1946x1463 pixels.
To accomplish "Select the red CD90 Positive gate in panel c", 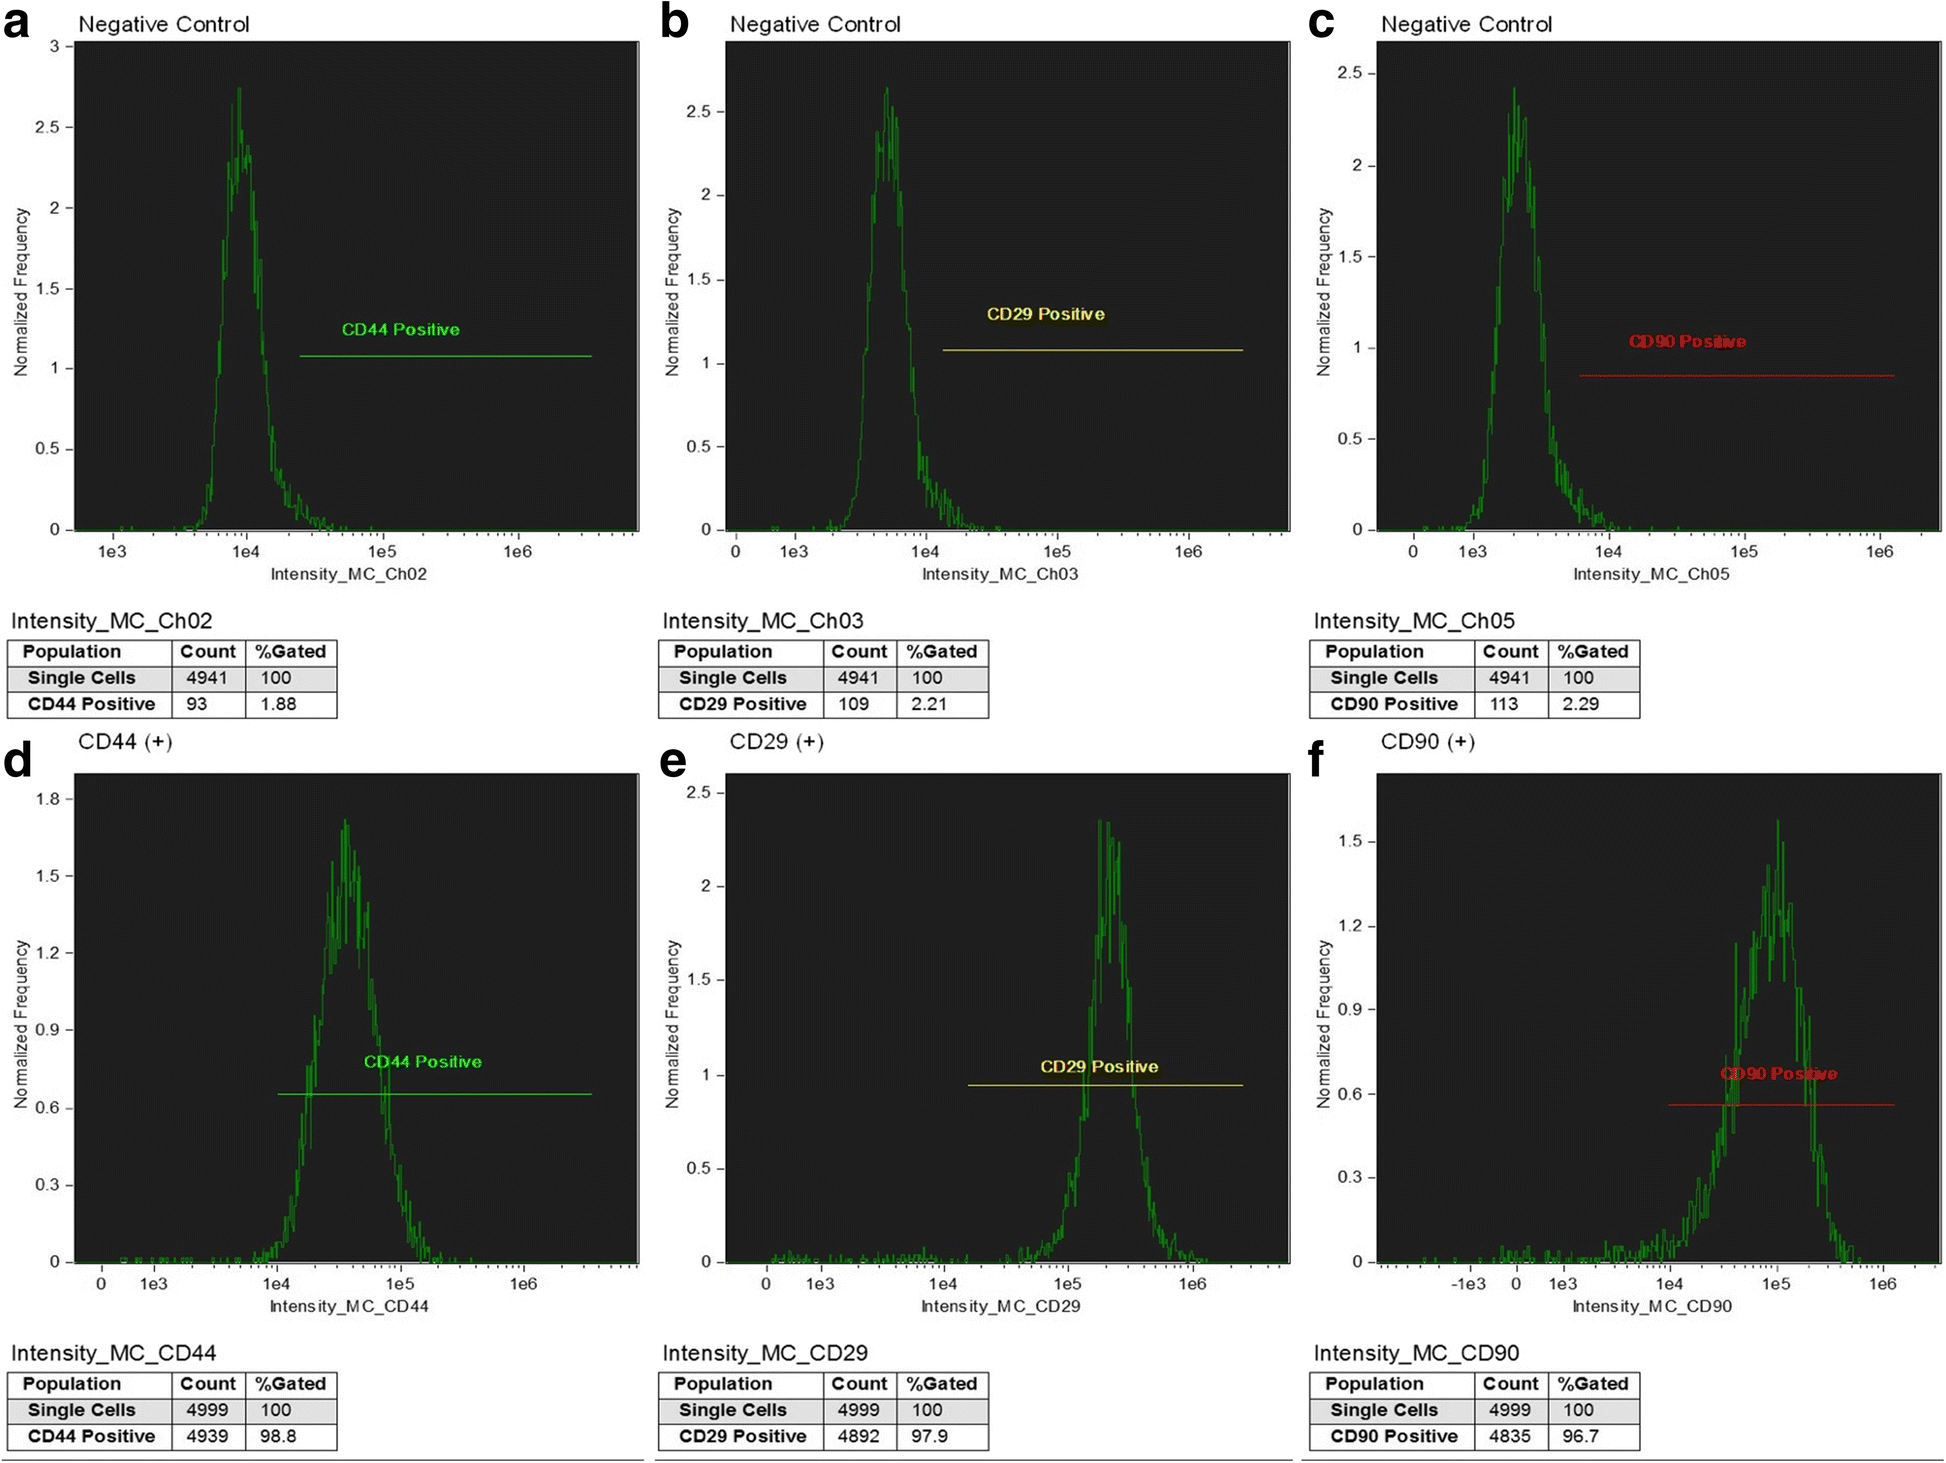I will coord(1736,376).
